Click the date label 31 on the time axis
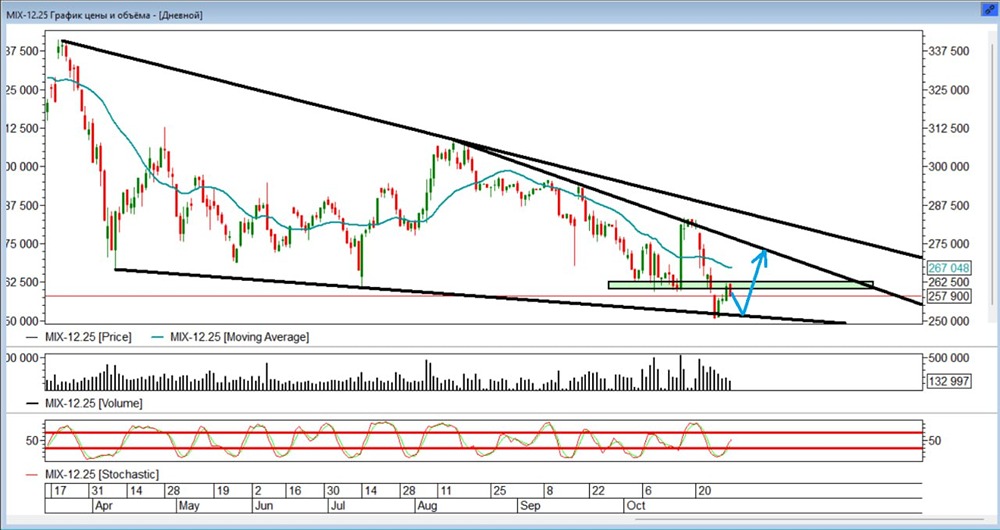Screen dimensions: 1000x530 pyautogui.click(x=98, y=491)
